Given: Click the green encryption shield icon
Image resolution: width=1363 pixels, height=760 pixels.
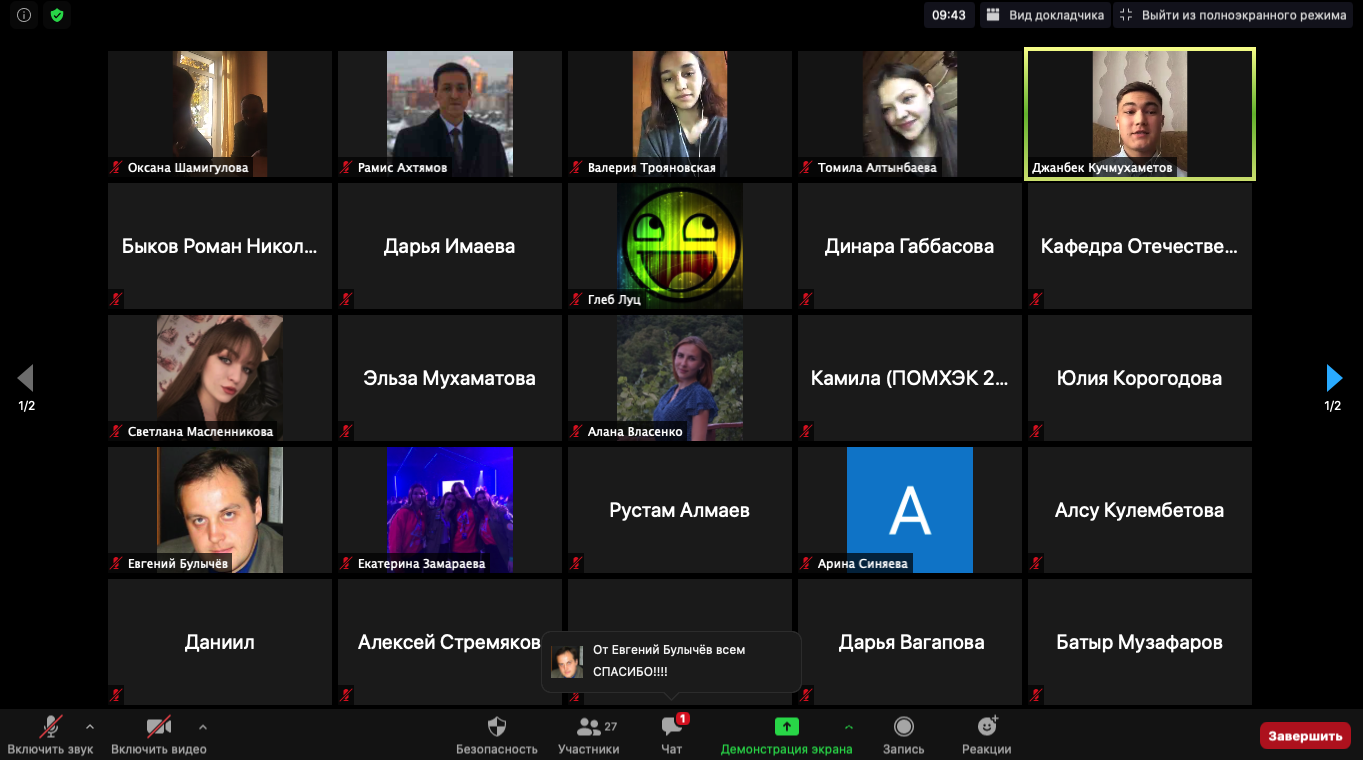Looking at the screenshot, I should 57,15.
